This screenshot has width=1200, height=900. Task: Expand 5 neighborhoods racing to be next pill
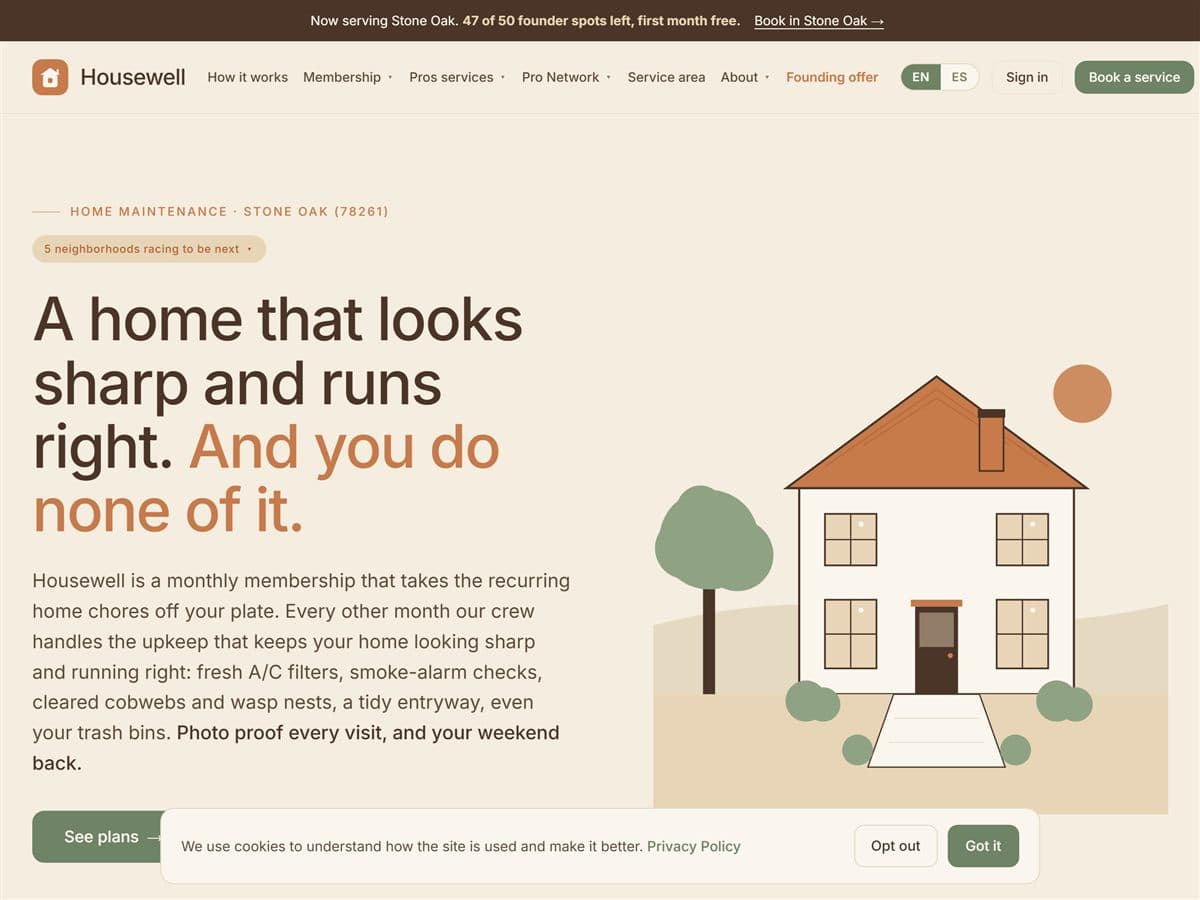tap(149, 249)
